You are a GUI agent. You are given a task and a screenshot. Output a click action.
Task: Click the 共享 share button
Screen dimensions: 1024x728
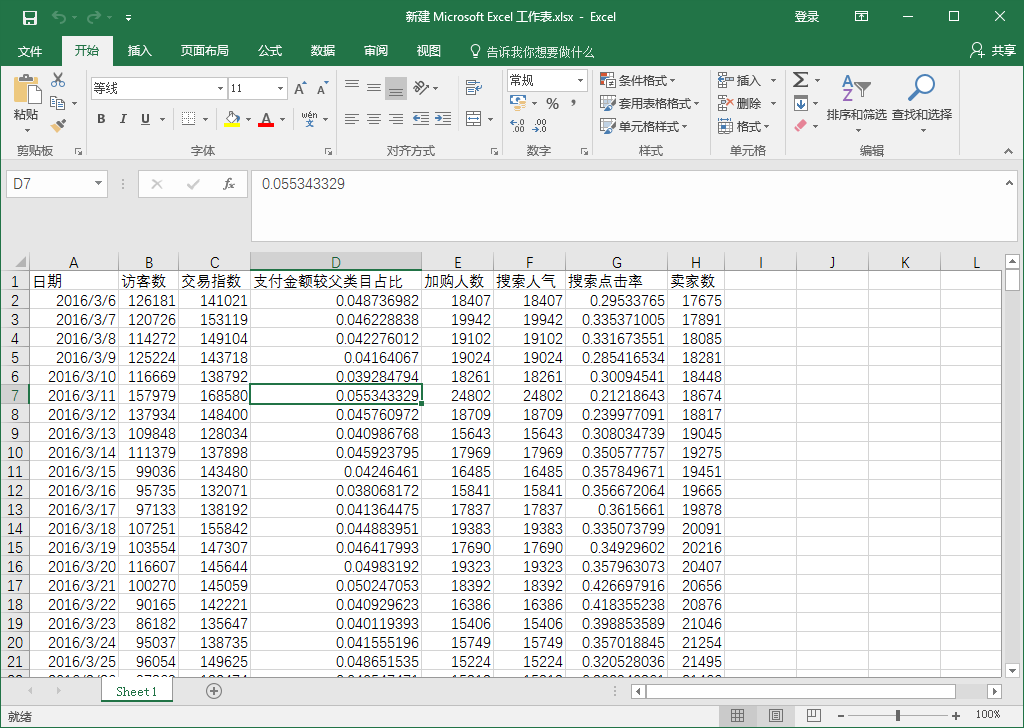click(993, 51)
